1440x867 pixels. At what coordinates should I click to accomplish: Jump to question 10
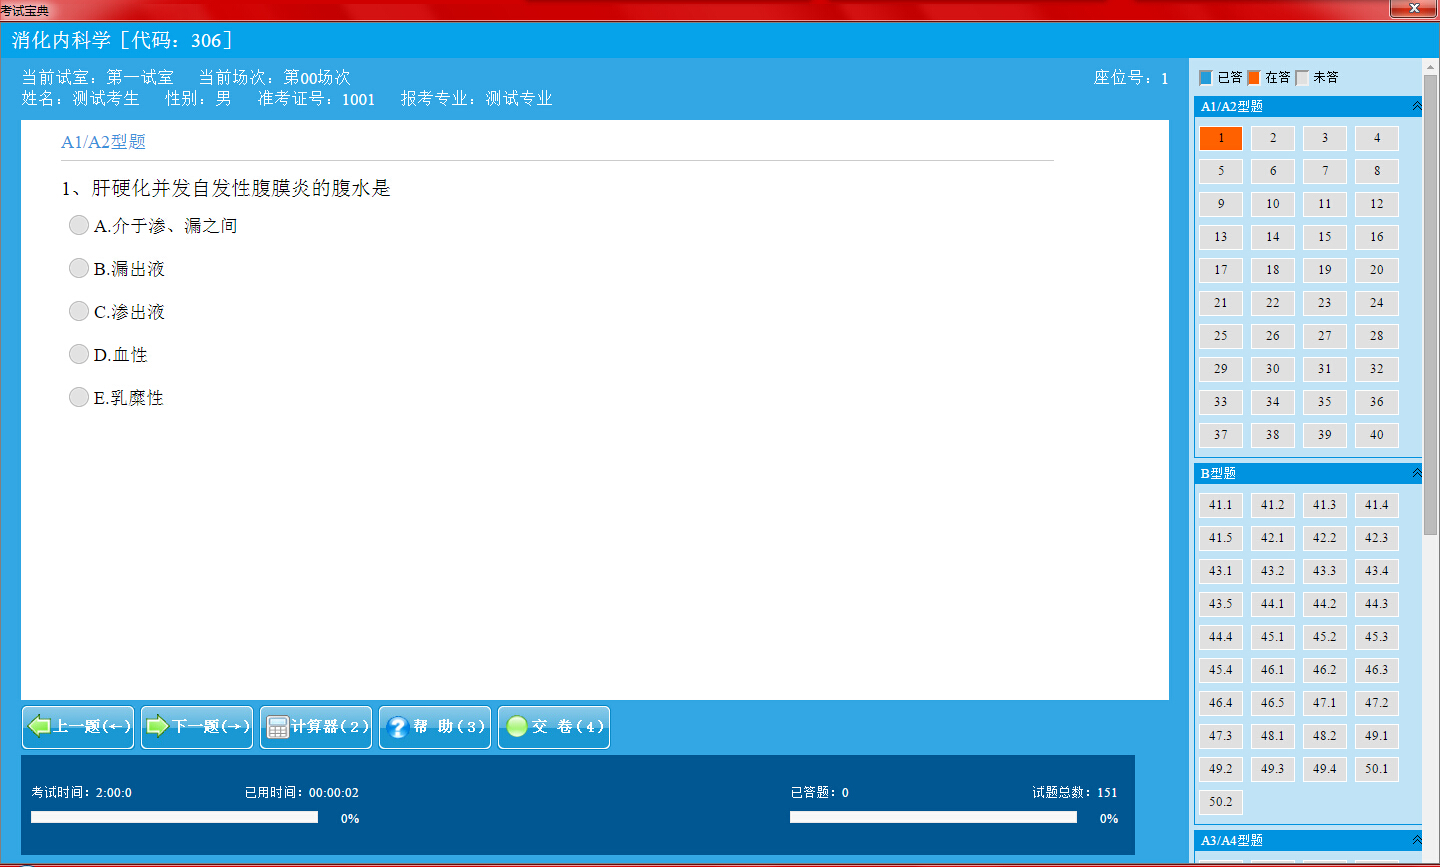click(x=1273, y=204)
